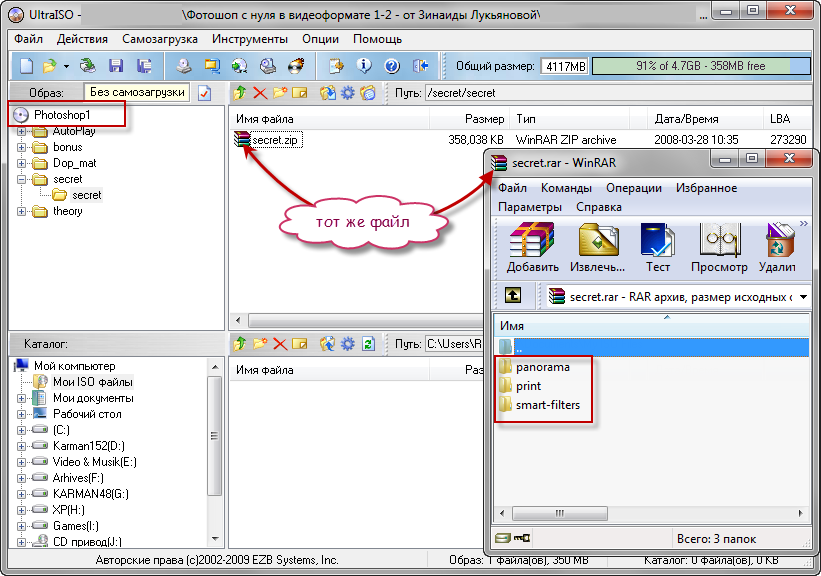The image size is (821, 576).
Task: Click the folder view icon right of image pane gear
Action: coord(368,93)
